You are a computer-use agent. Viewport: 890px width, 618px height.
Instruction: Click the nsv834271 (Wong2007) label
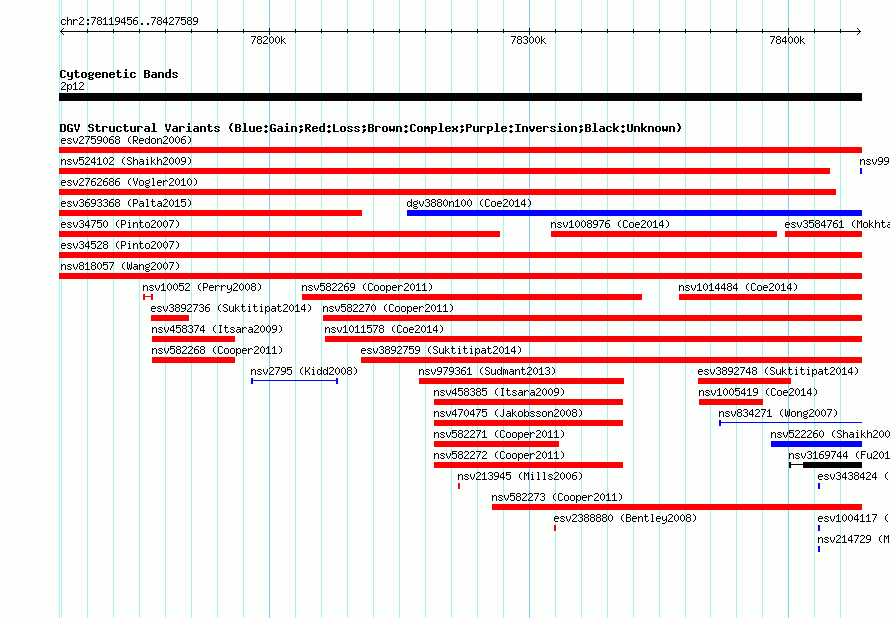point(778,413)
